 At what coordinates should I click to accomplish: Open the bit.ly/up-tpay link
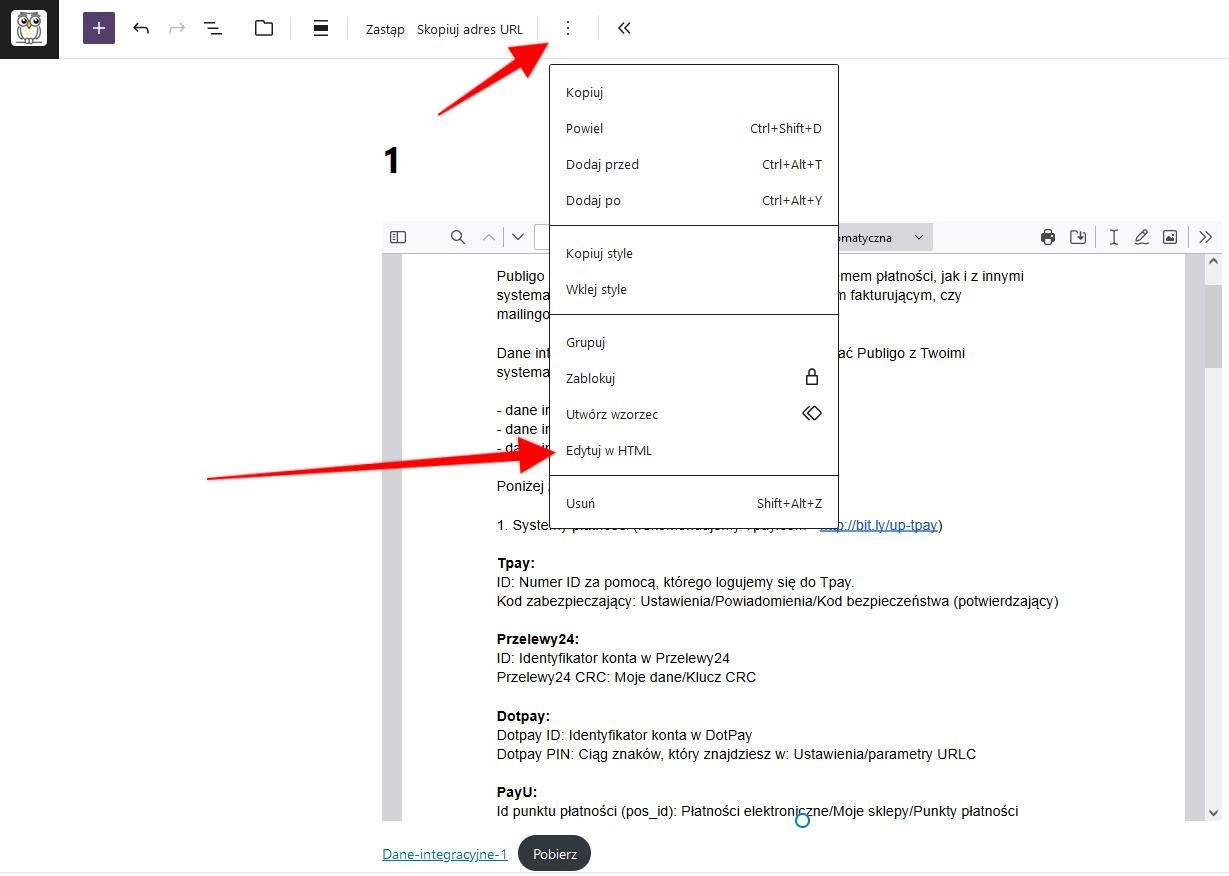coord(878,525)
